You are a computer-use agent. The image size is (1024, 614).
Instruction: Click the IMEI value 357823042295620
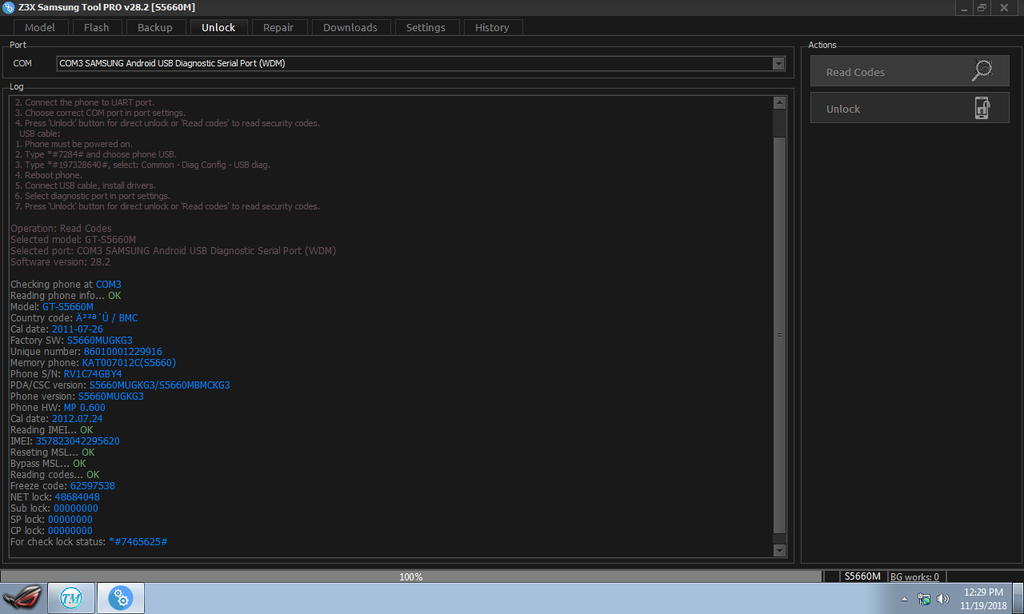point(78,441)
